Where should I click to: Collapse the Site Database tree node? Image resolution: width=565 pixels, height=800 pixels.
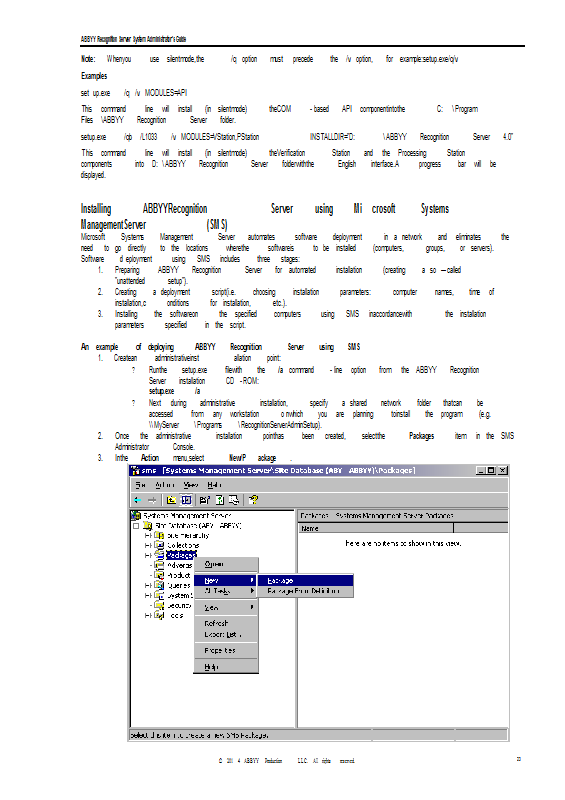coord(136,526)
